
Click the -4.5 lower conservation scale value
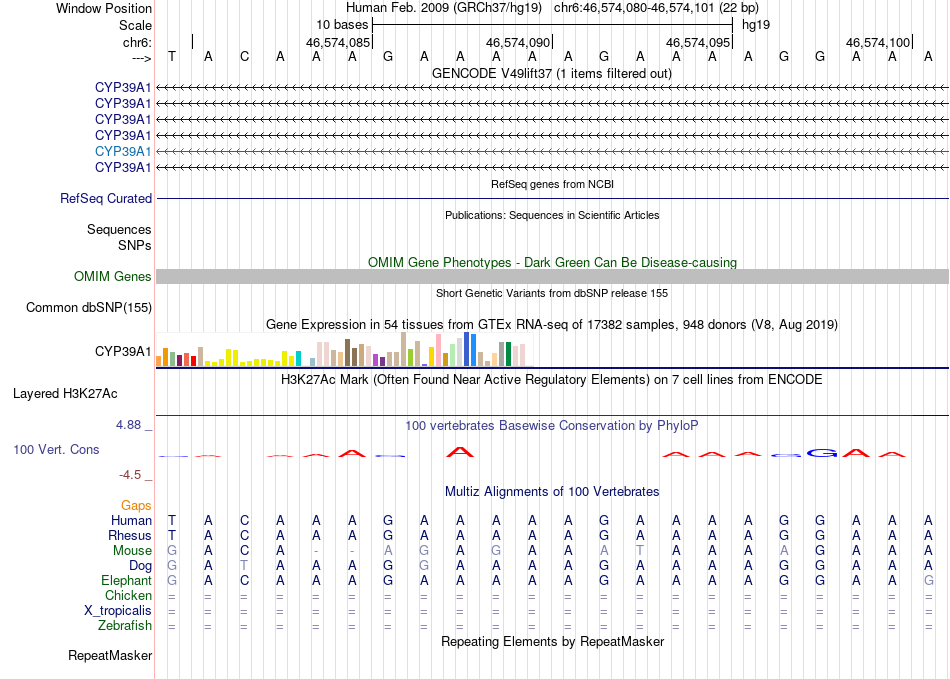point(130,475)
